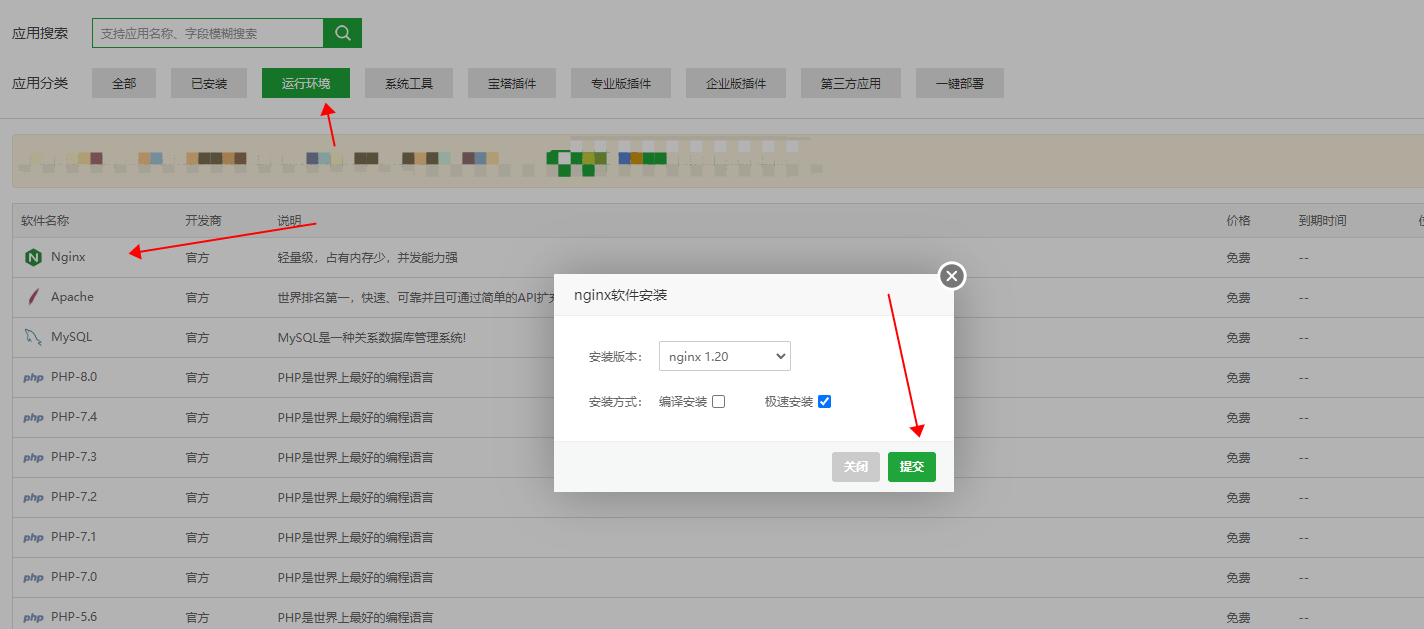1424x629 pixels.
Task: Click the MySQL dolphin icon
Action: (x=33, y=337)
